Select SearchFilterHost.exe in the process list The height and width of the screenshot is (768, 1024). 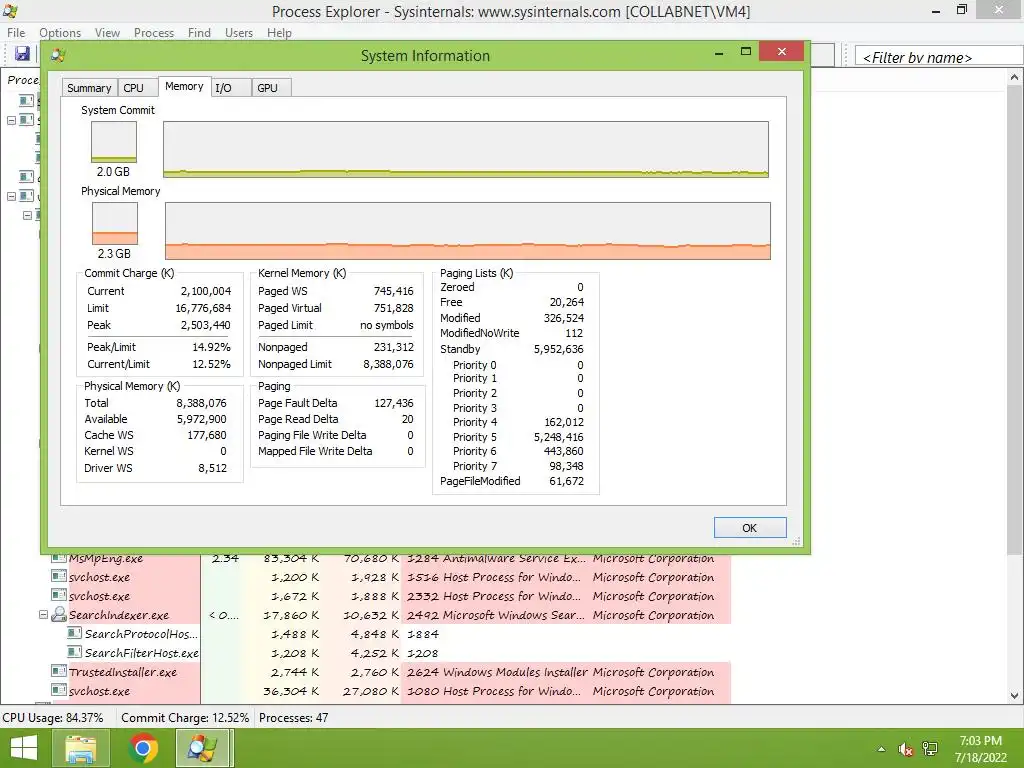[x=141, y=652]
